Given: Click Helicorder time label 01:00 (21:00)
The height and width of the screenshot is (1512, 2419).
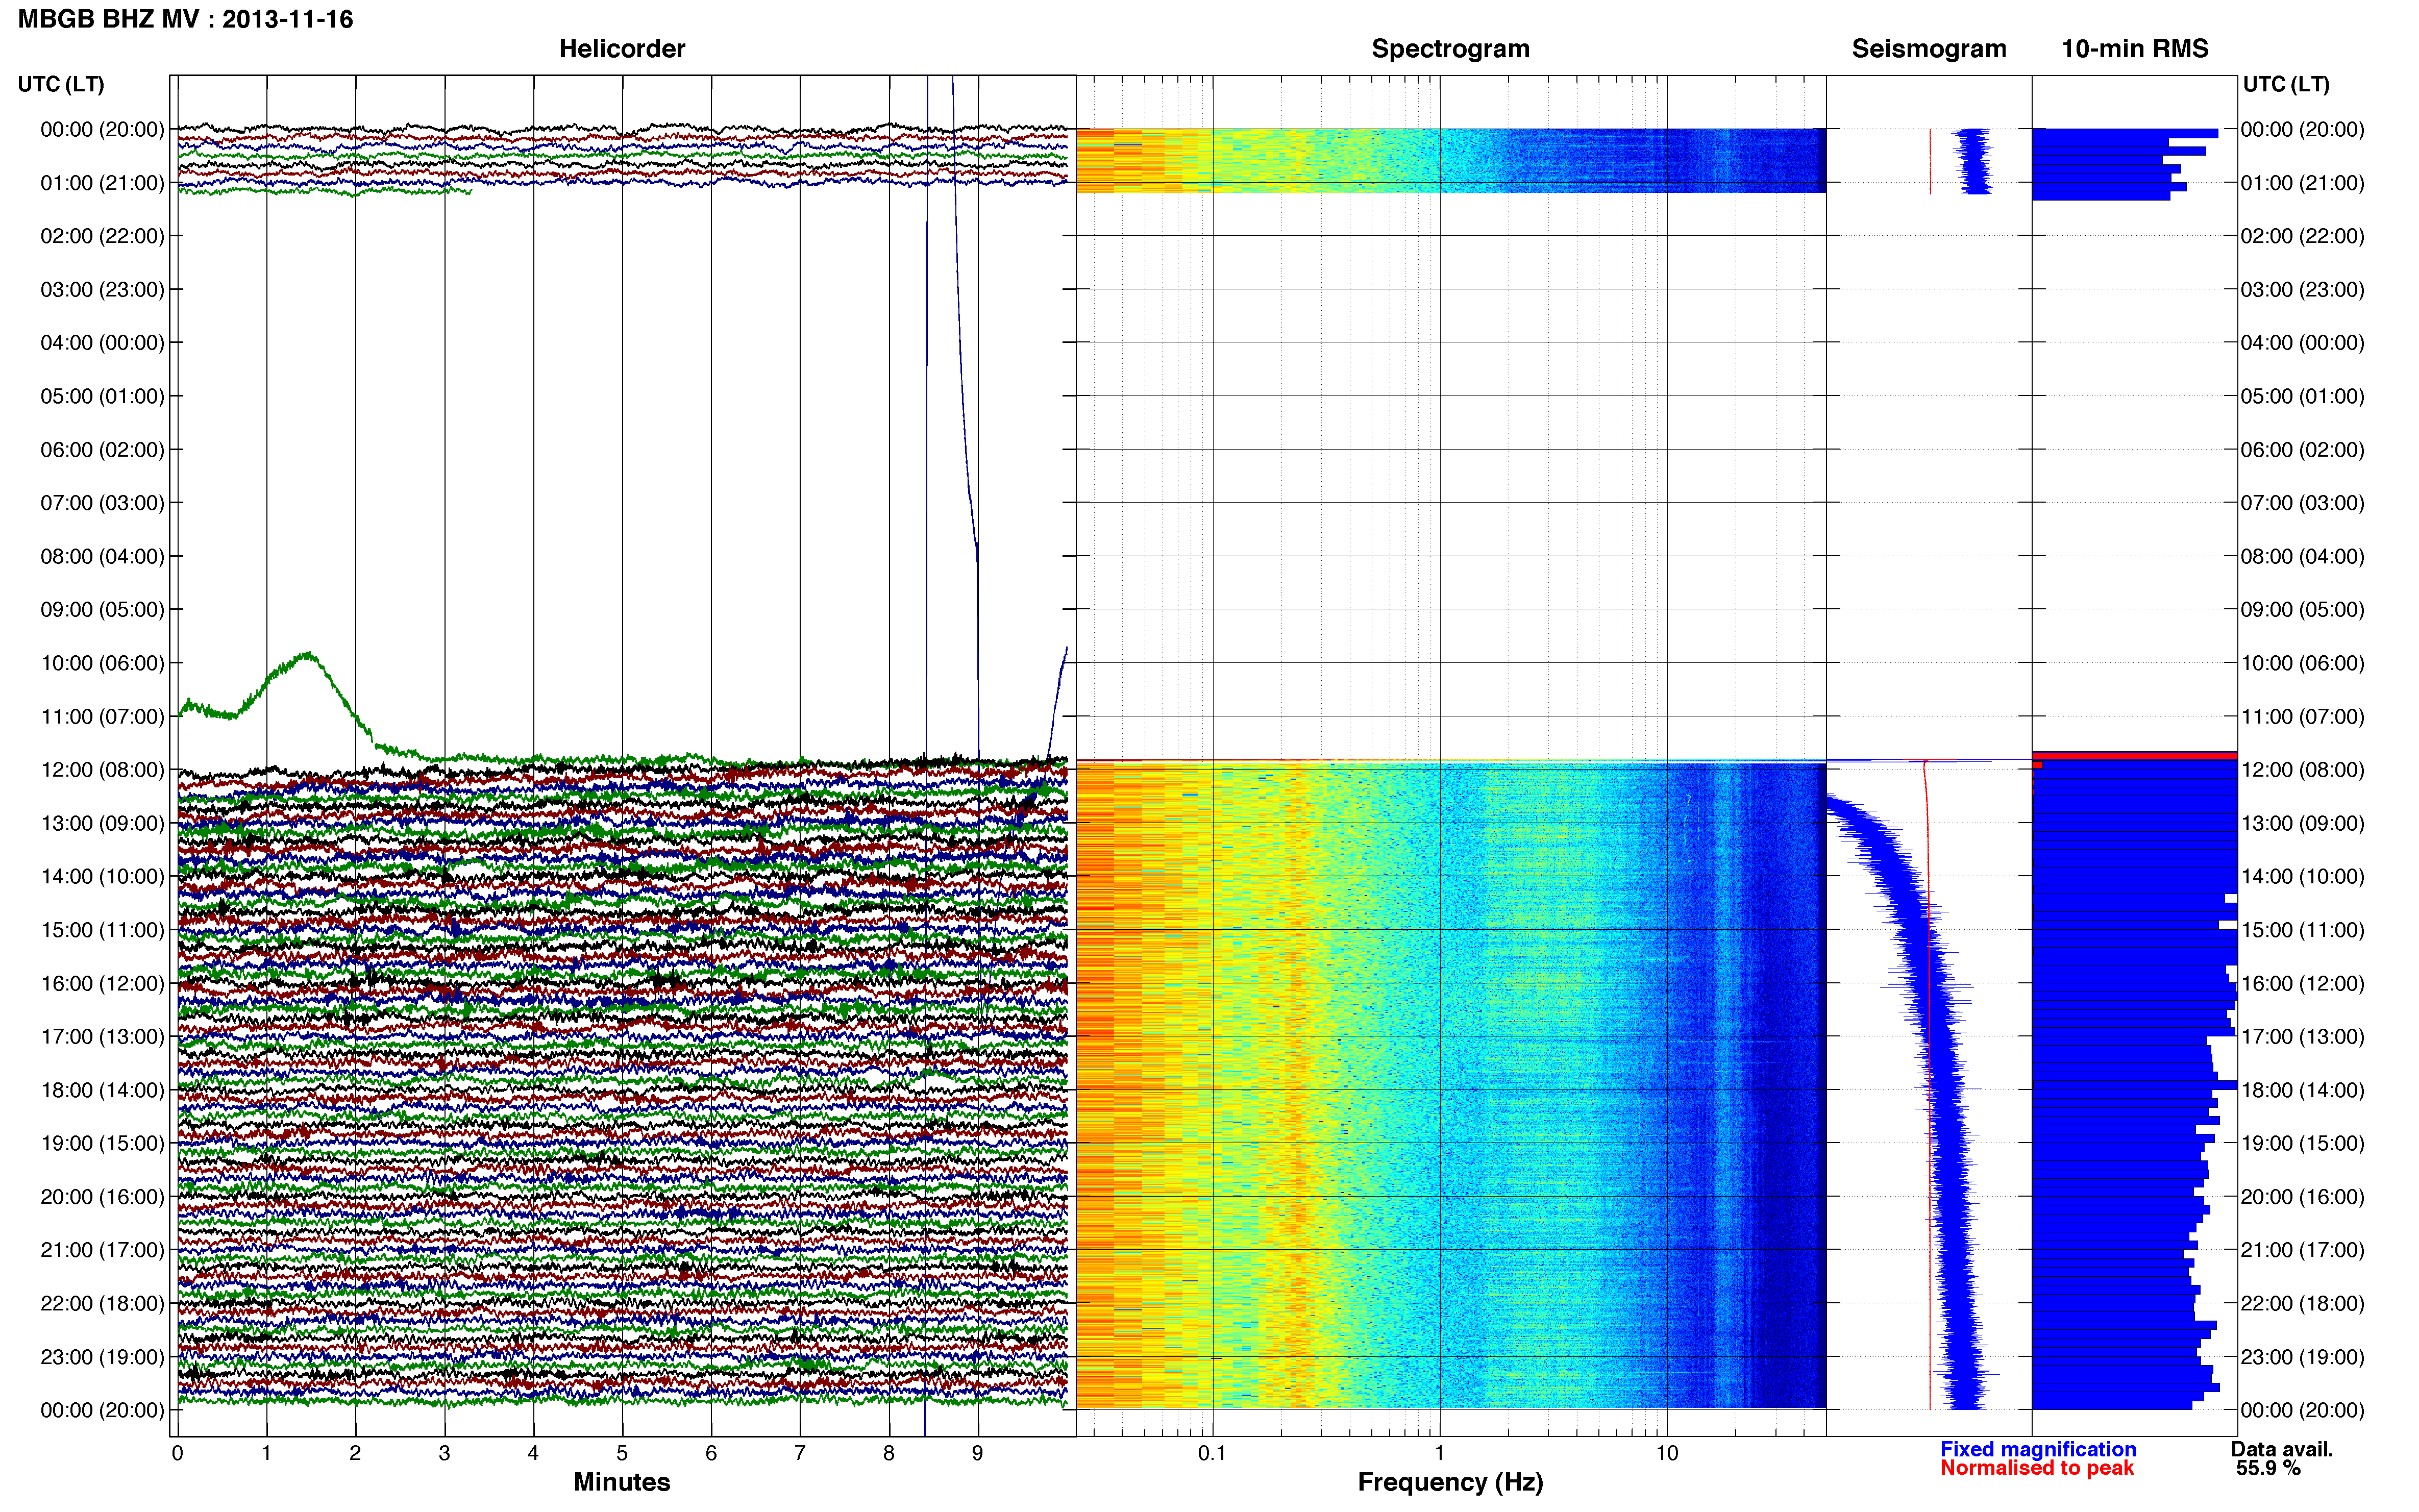Looking at the screenshot, I should point(102,183).
